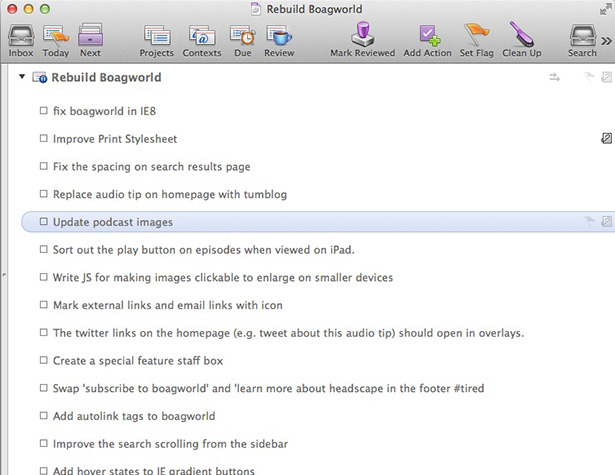Tick the Swap 'subscribe to boagworld' task

pos(44,388)
